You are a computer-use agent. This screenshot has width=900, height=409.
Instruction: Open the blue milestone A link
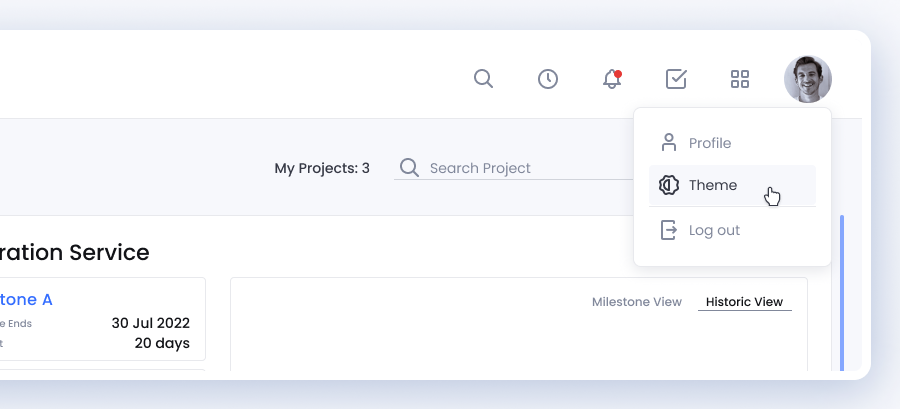click(27, 299)
